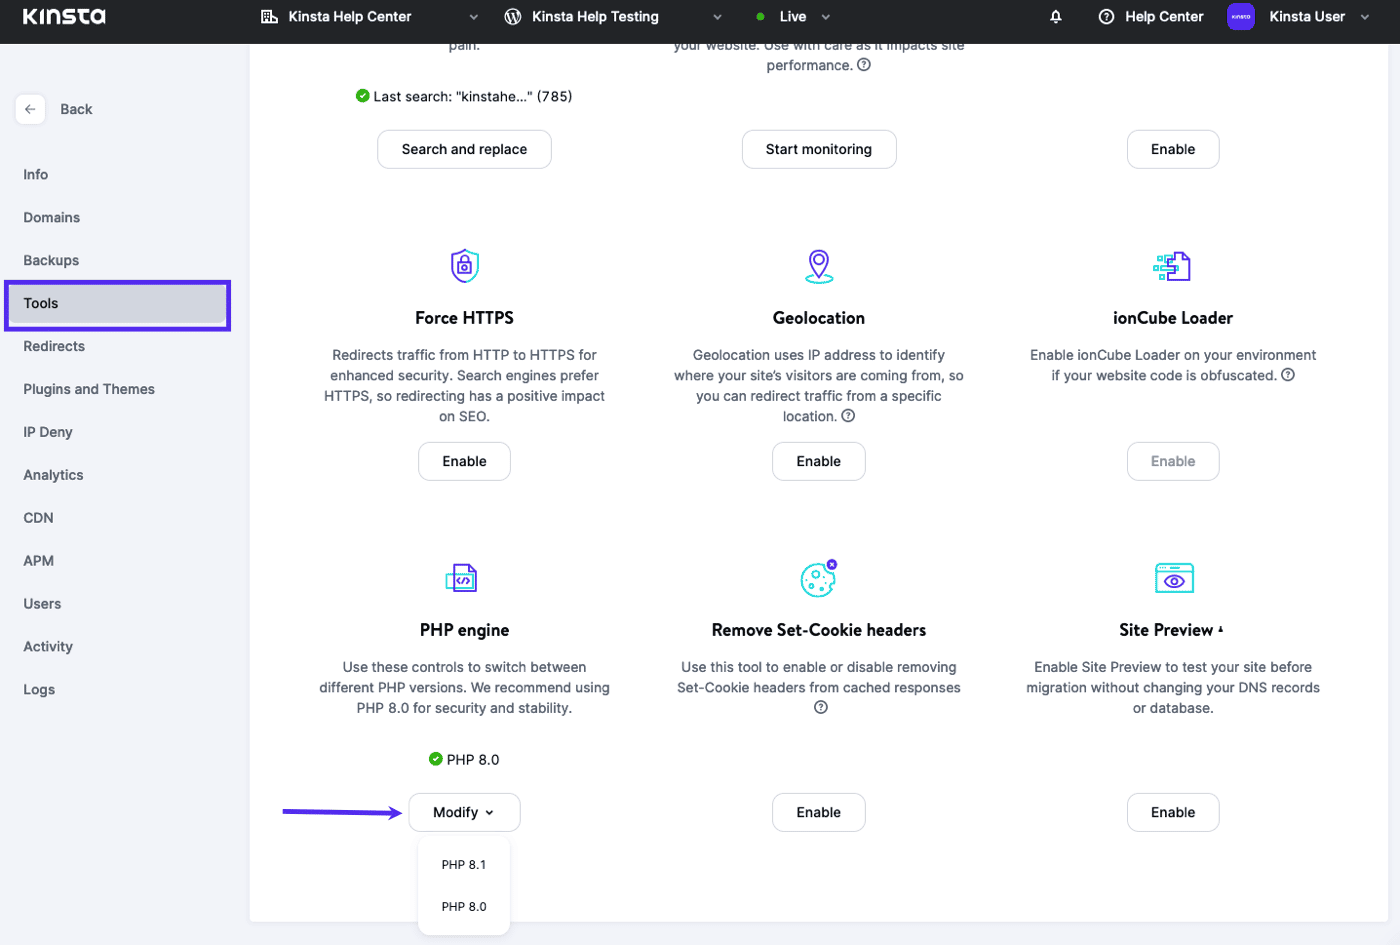
Task: Open the Plugins and Themes section
Action: tap(88, 388)
